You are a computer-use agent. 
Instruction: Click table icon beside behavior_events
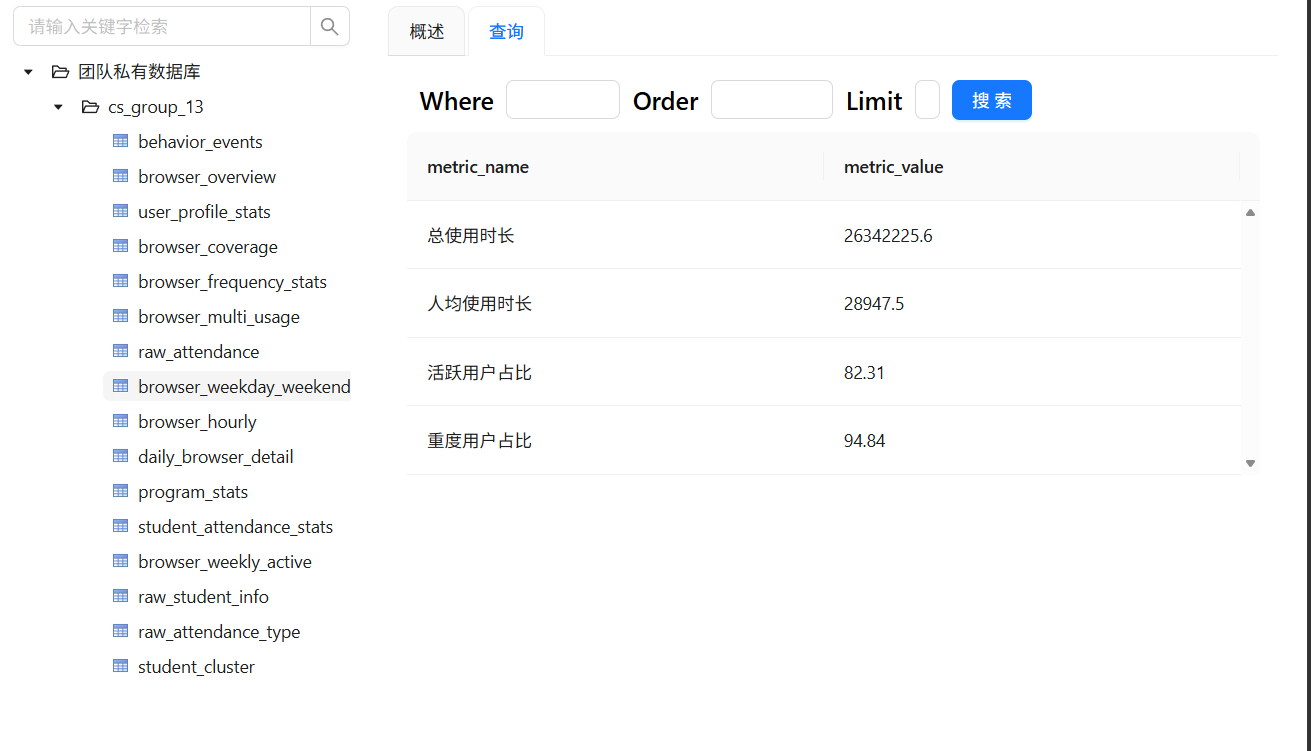120,141
